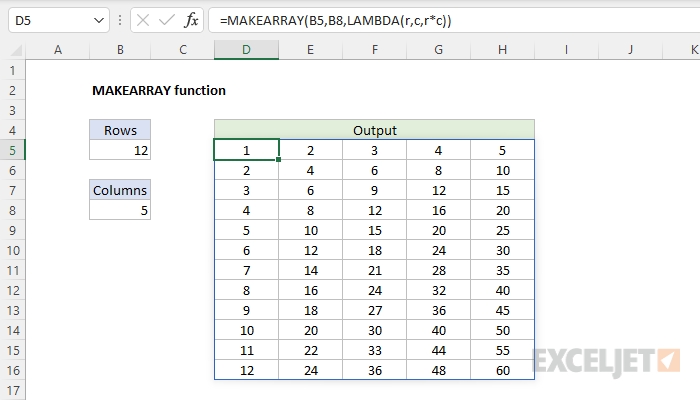
Task: Click the Select All corner triangle
Action: (17, 50)
